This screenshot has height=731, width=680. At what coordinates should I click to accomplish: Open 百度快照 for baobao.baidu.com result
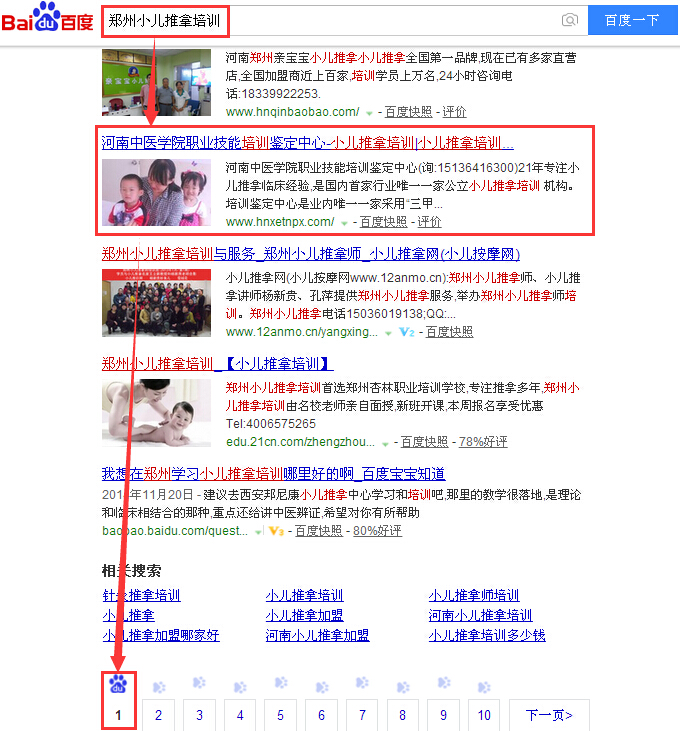click(x=319, y=531)
